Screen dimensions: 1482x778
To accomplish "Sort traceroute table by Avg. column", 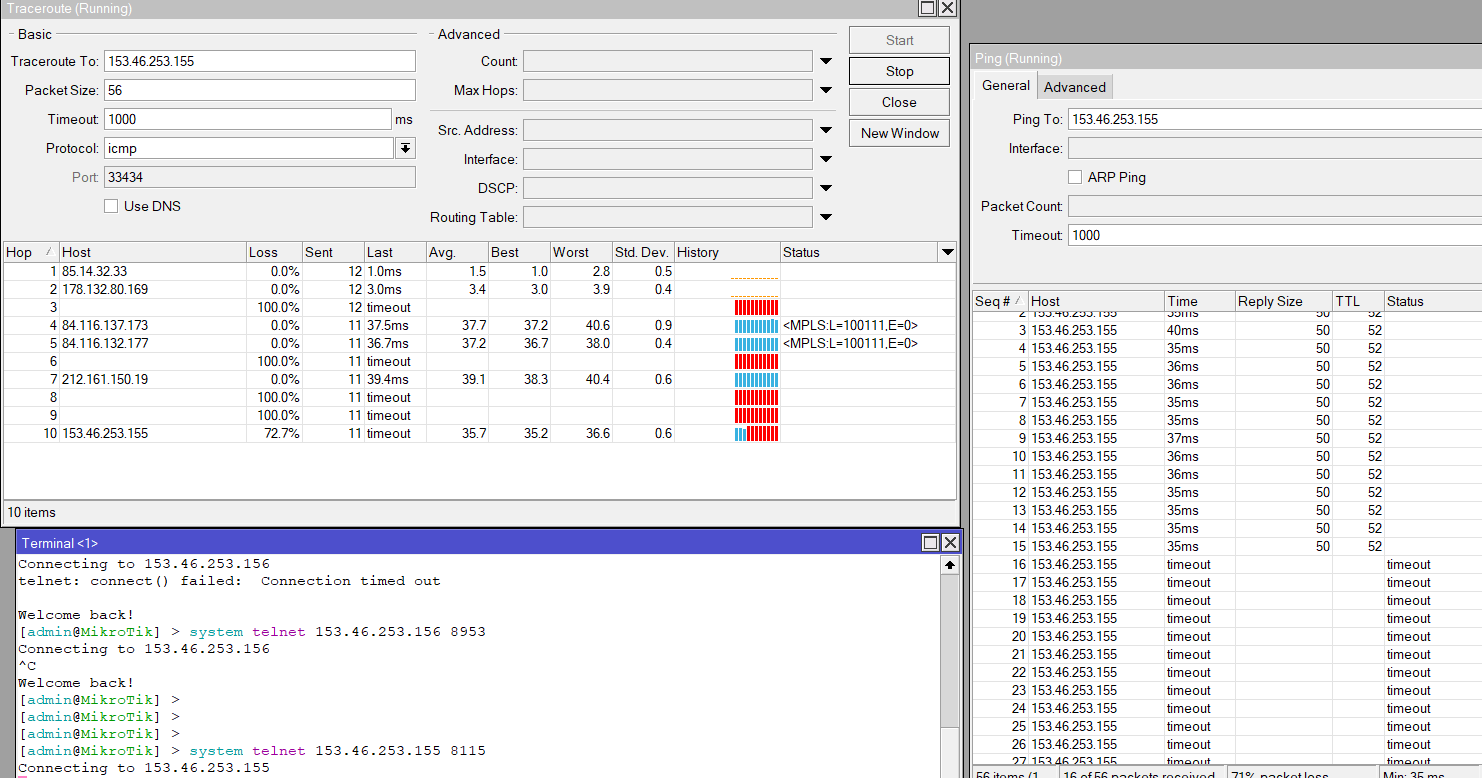I will tap(457, 252).
